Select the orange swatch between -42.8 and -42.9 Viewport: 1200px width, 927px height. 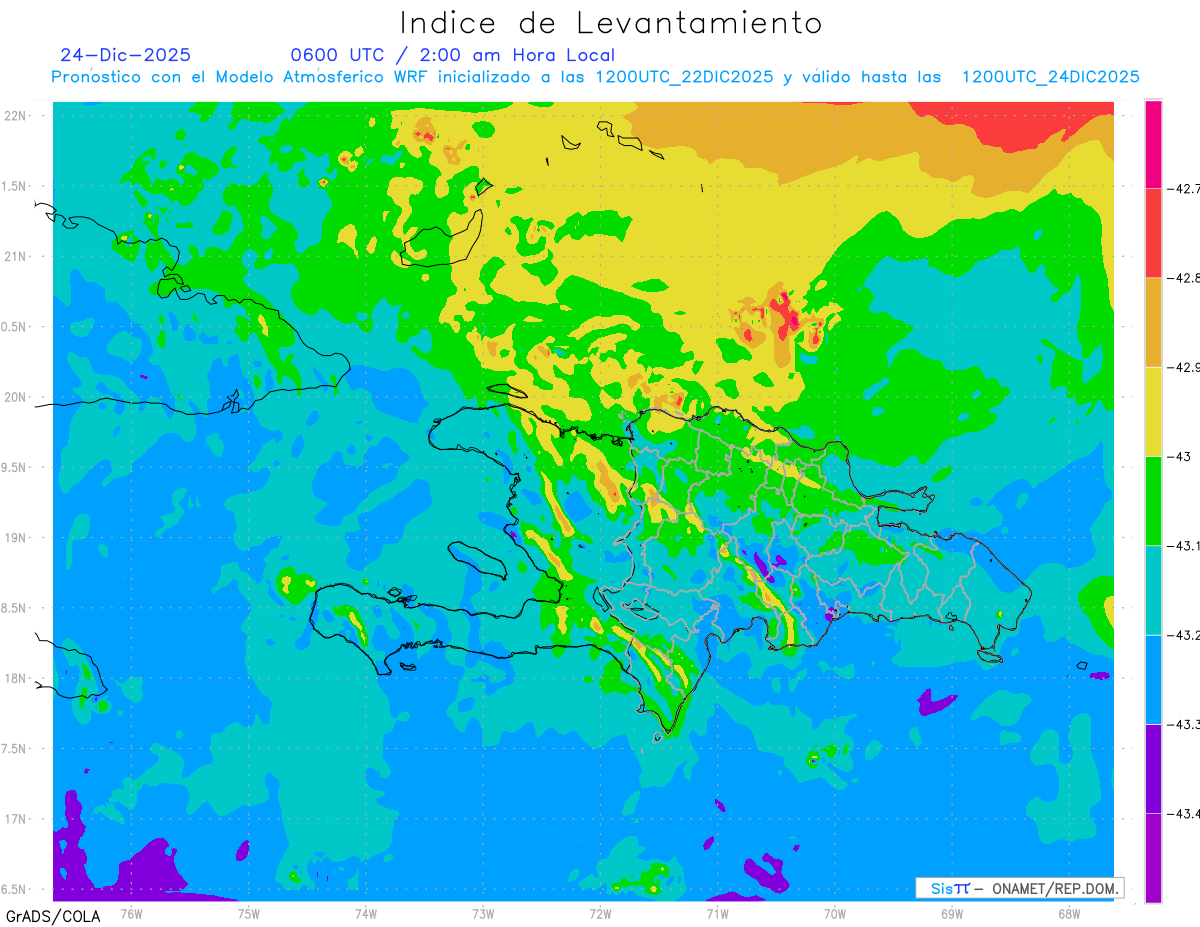tap(1153, 322)
